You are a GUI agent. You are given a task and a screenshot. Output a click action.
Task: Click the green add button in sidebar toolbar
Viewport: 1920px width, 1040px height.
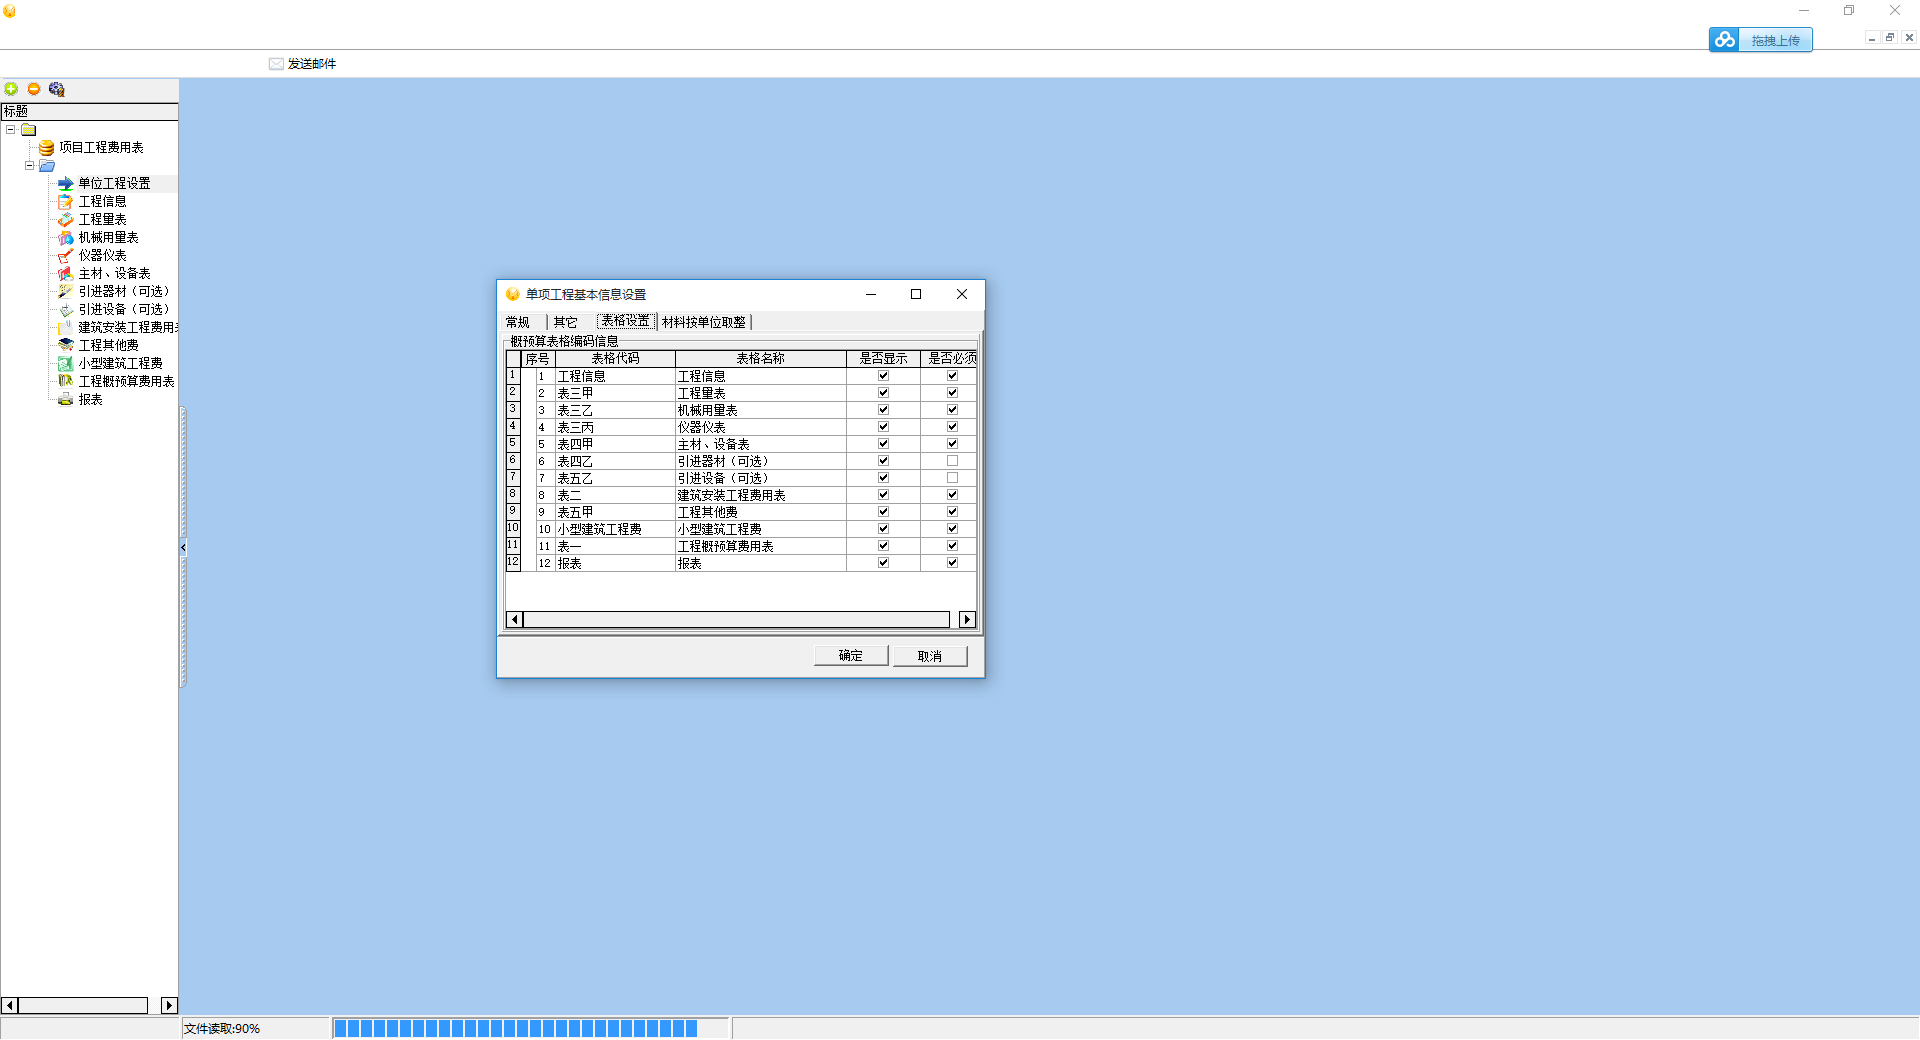tap(12, 89)
